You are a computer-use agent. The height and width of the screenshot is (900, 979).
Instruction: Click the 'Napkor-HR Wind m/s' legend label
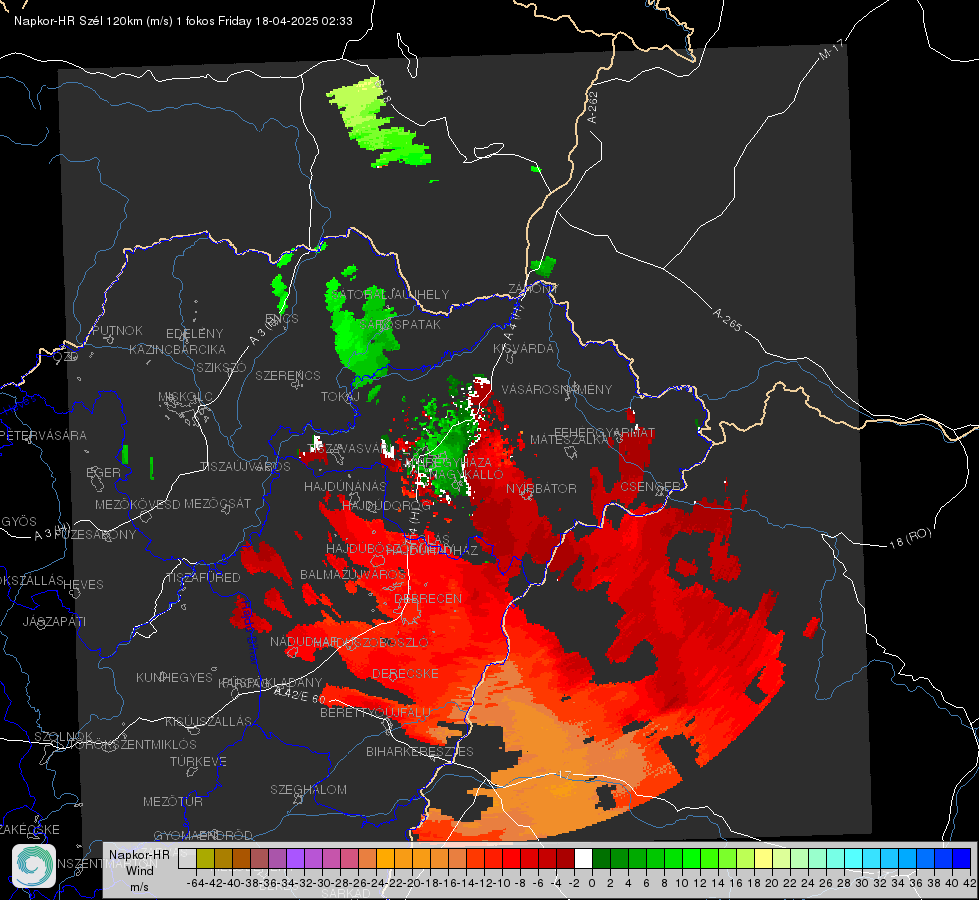pos(139,871)
